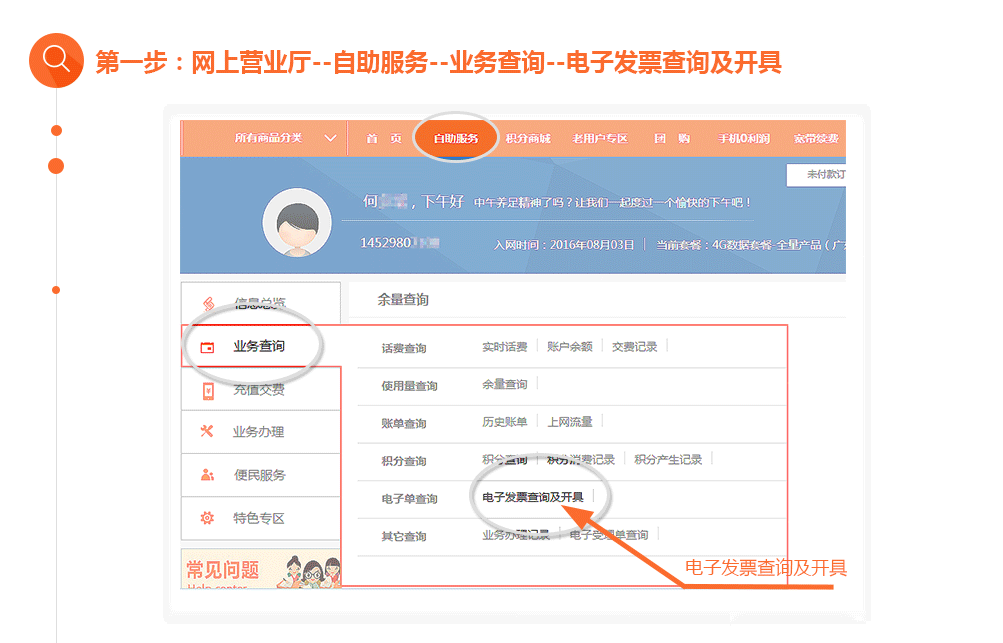Image resolution: width=1003 pixels, height=643 pixels.
Task: Click 余量查询 link under 使用量查询
Action: point(505,385)
